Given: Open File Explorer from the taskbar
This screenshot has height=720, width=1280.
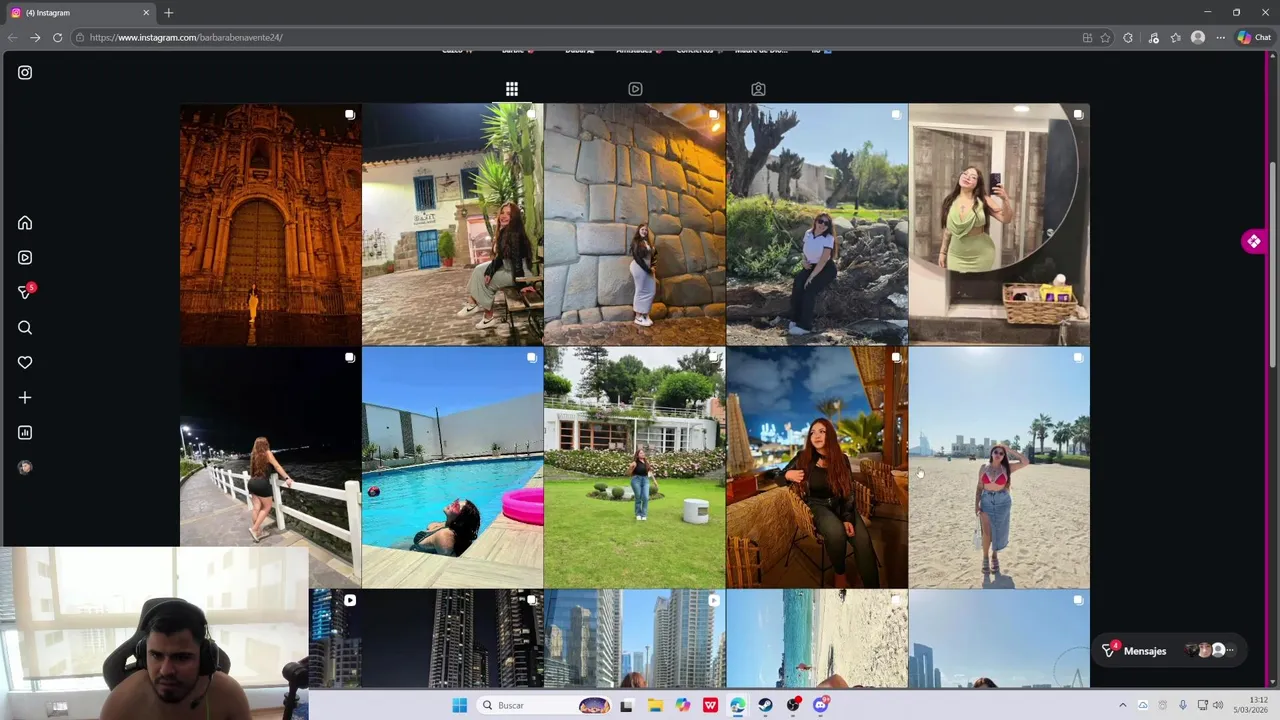Looking at the screenshot, I should pyautogui.click(x=655, y=705).
